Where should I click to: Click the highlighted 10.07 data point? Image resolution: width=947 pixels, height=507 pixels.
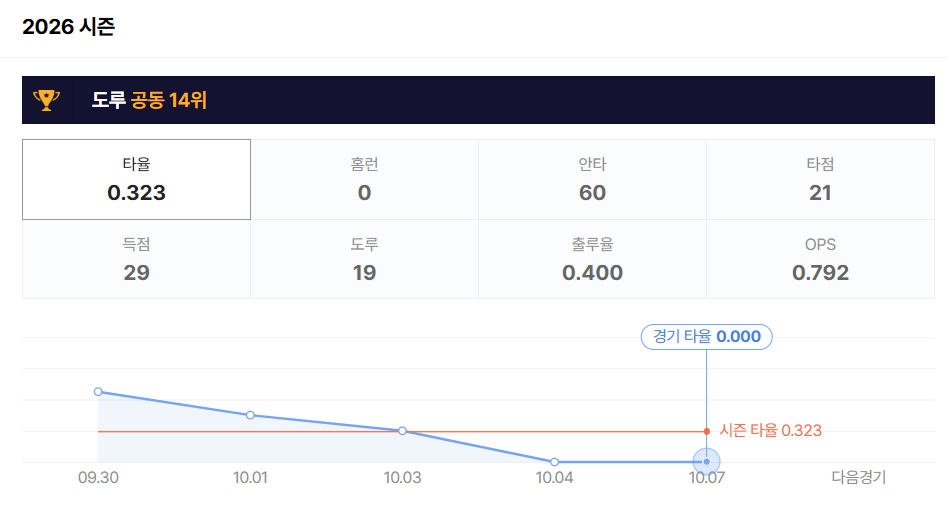click(707, 462)
